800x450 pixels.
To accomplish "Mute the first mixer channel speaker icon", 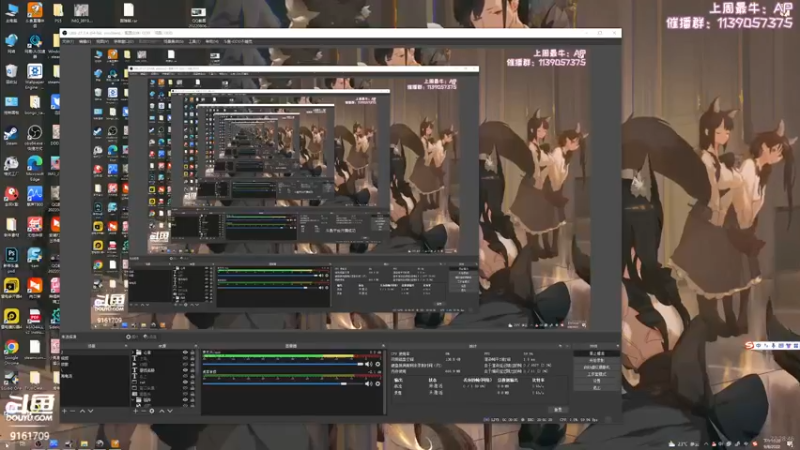I will click(368, 364).
